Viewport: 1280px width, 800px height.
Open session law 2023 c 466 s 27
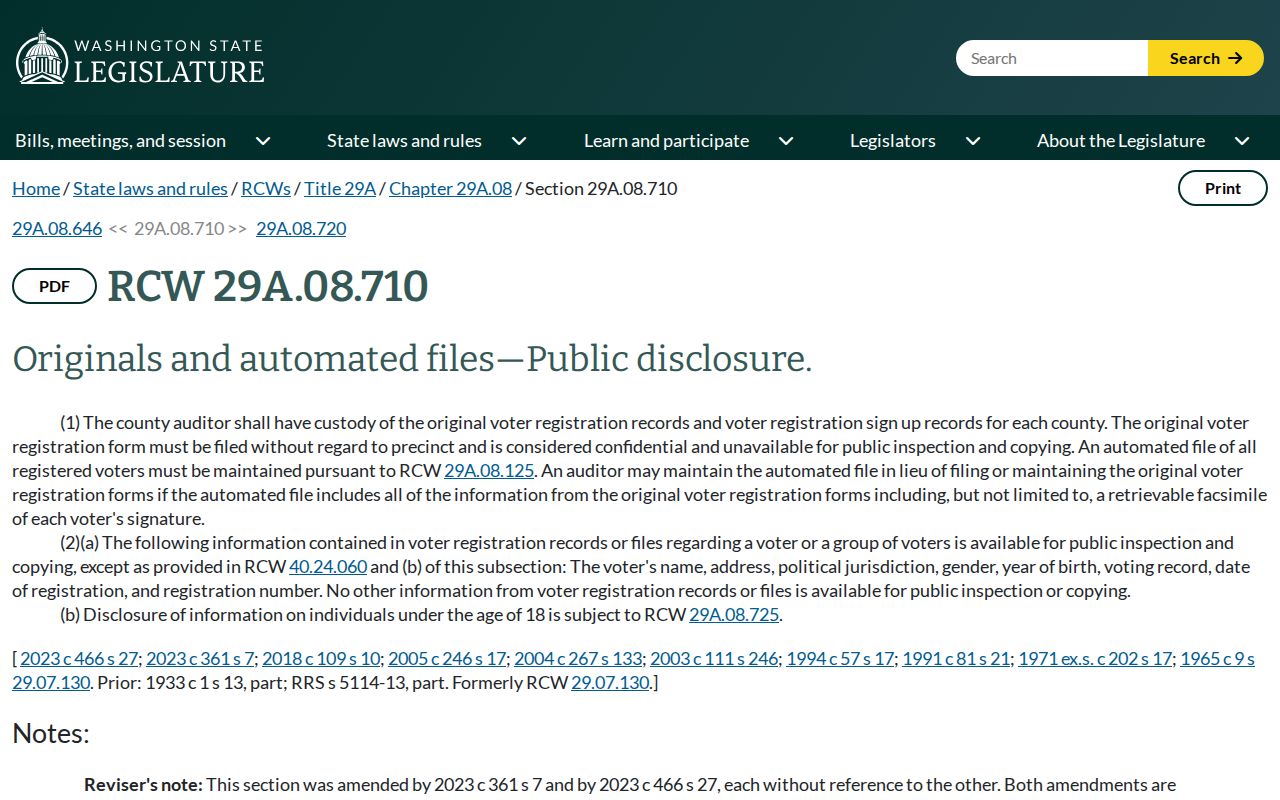(79, 658)
